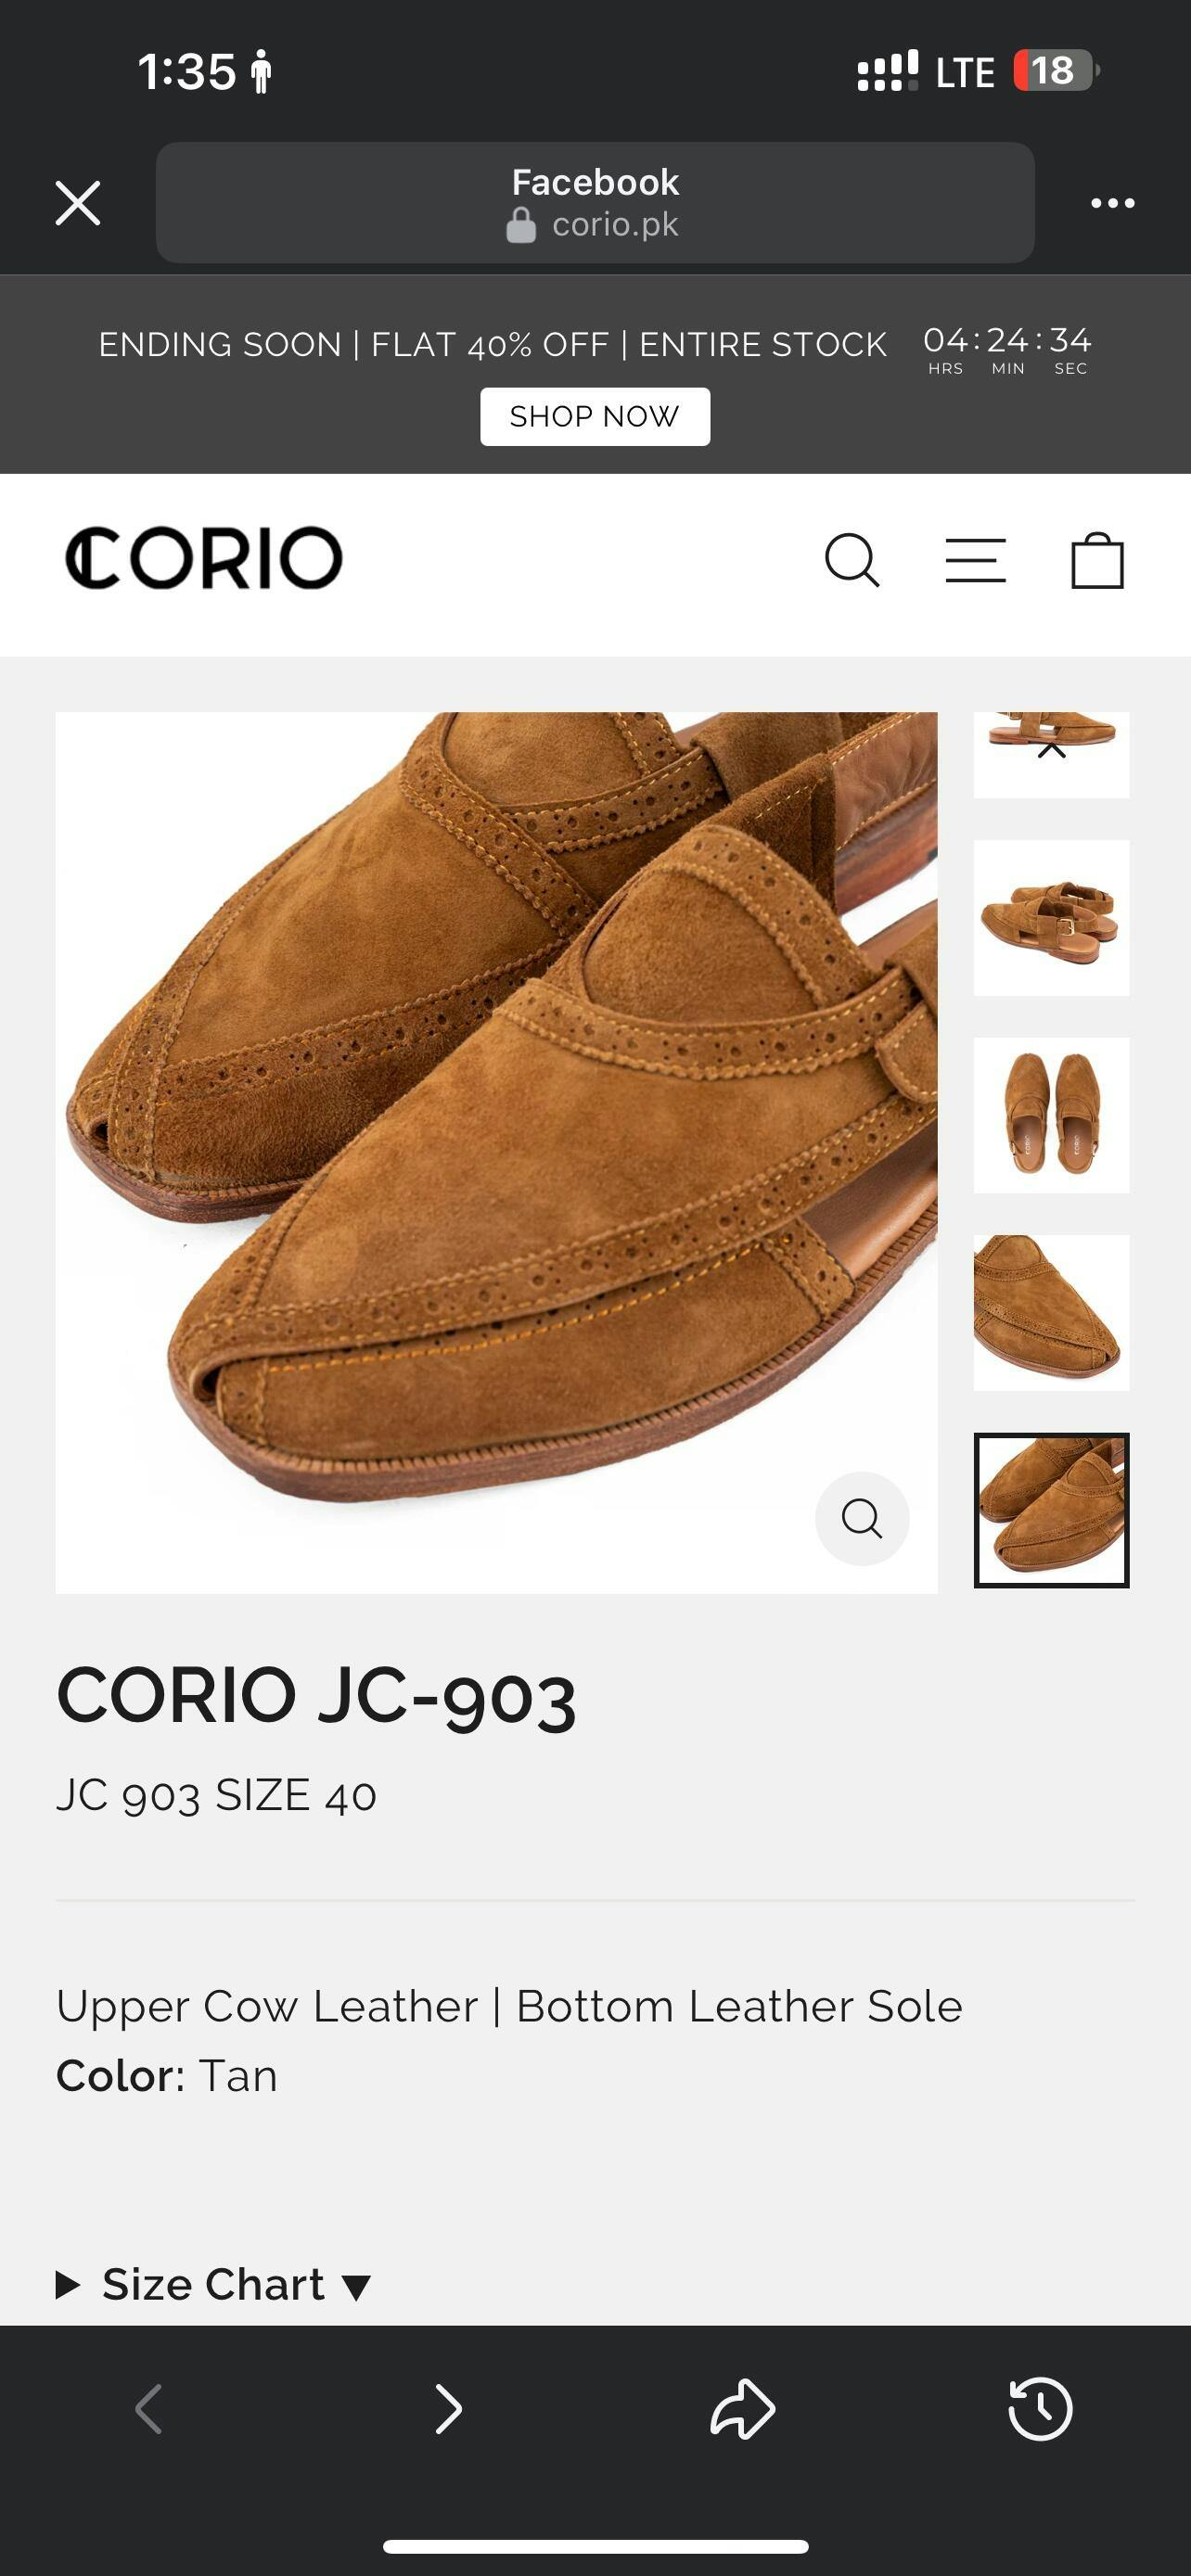Go back with the left chevron
Image resolution: width=1191 pixels, height=2576 pixels.
click(149, 2408)
